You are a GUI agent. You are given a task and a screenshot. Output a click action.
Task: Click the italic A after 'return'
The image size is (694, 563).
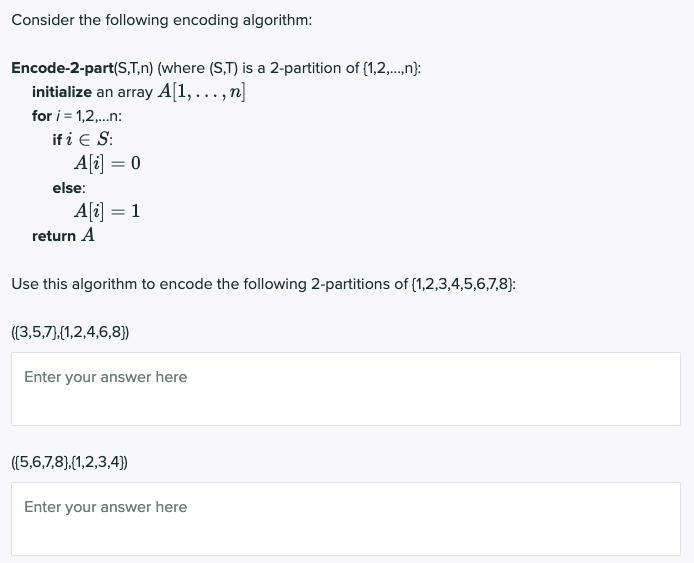(88, 235)
